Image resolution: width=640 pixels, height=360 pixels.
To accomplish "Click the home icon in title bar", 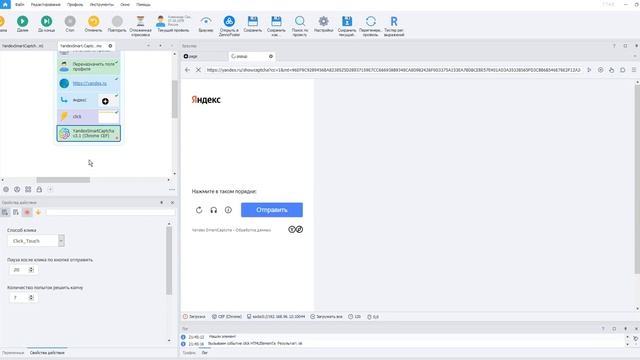I will pyautogui.click(x=5, y=4).
